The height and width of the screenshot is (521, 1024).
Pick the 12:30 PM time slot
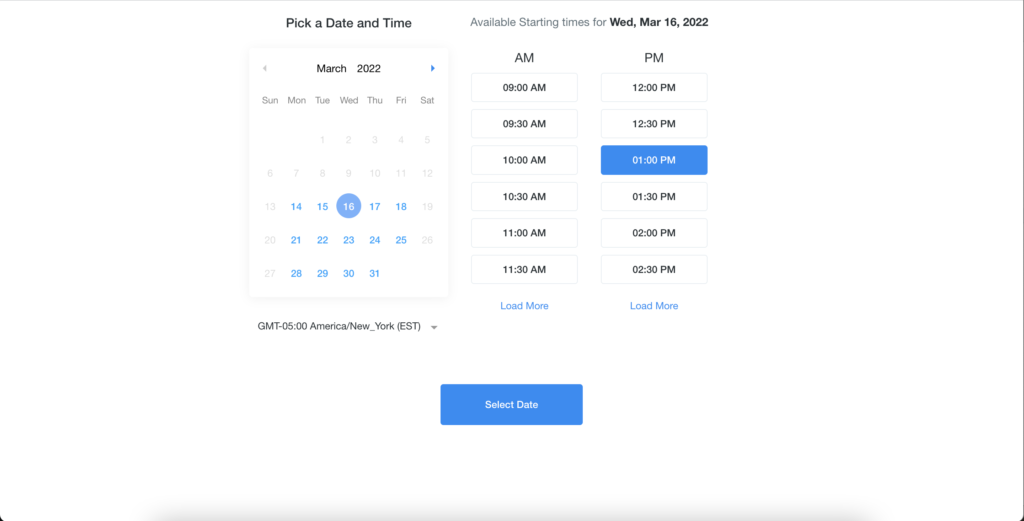(x=654, y=123)
